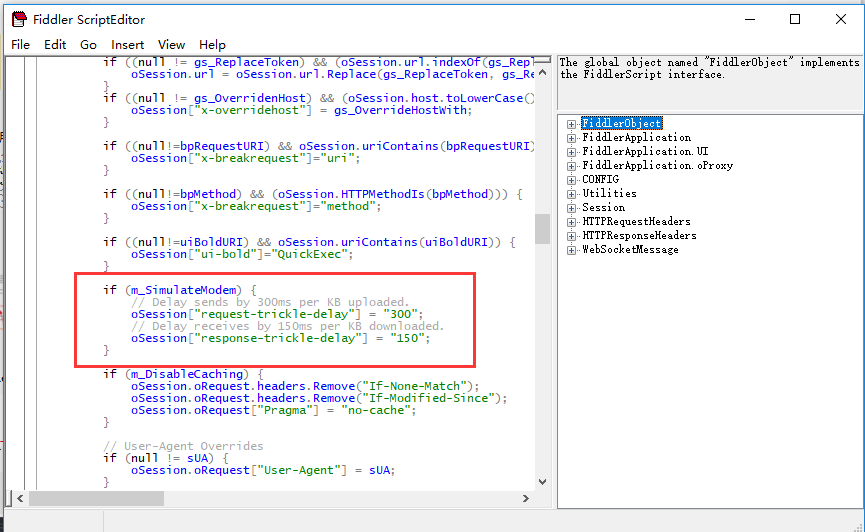Select WebSocketMessage in the class tree
This screenshot has height=532, width=865.
tap(631, 249)
